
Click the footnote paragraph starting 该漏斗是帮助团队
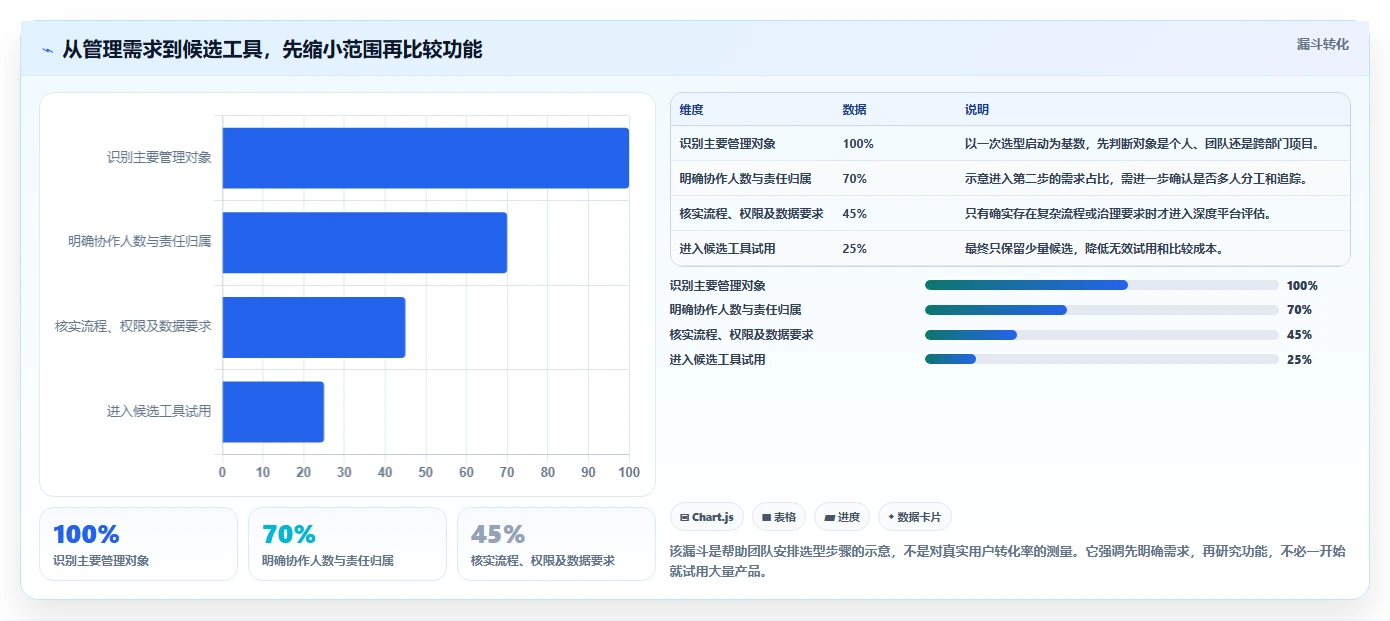point(1008,562)
